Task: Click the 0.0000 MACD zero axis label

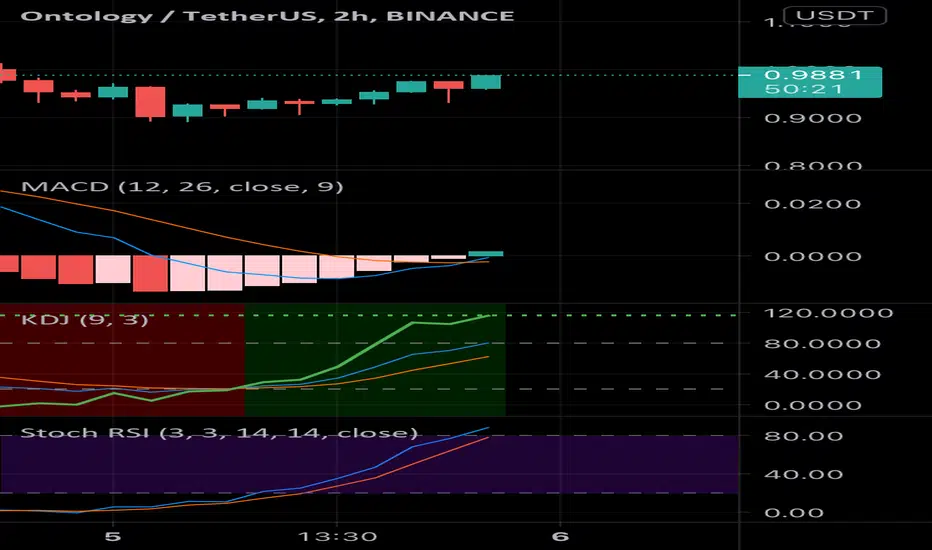Action: [813, 256]
